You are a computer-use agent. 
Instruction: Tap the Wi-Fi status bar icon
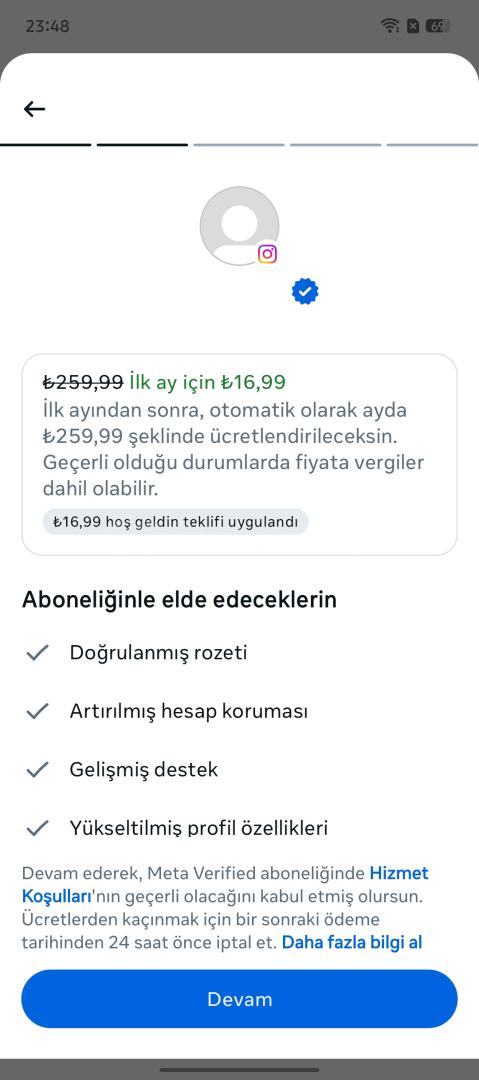pos(390,26)
